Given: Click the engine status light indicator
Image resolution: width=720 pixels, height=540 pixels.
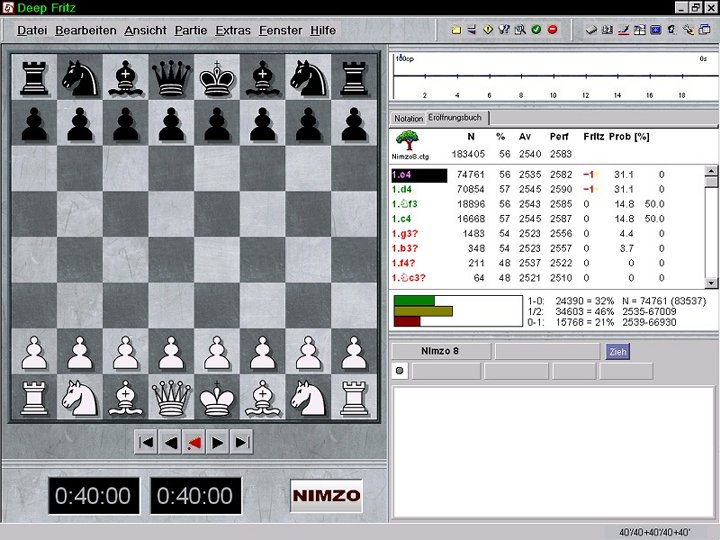Looking at the screenshot, I should point(399,371).
